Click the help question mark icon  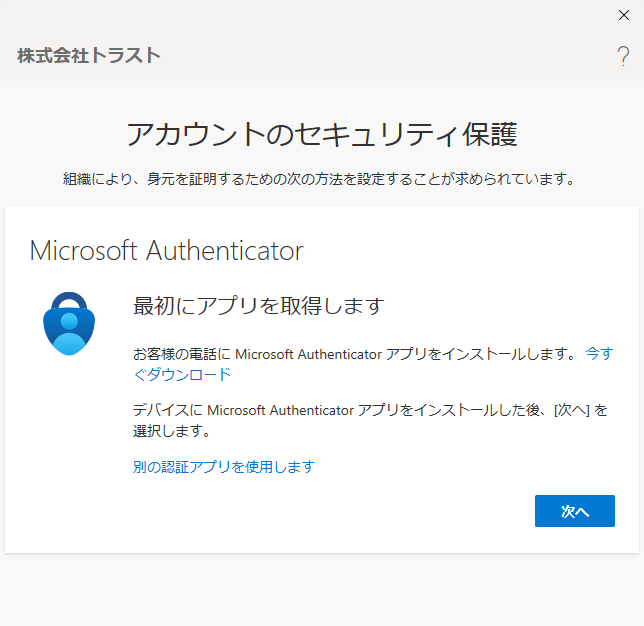(623, 56)
